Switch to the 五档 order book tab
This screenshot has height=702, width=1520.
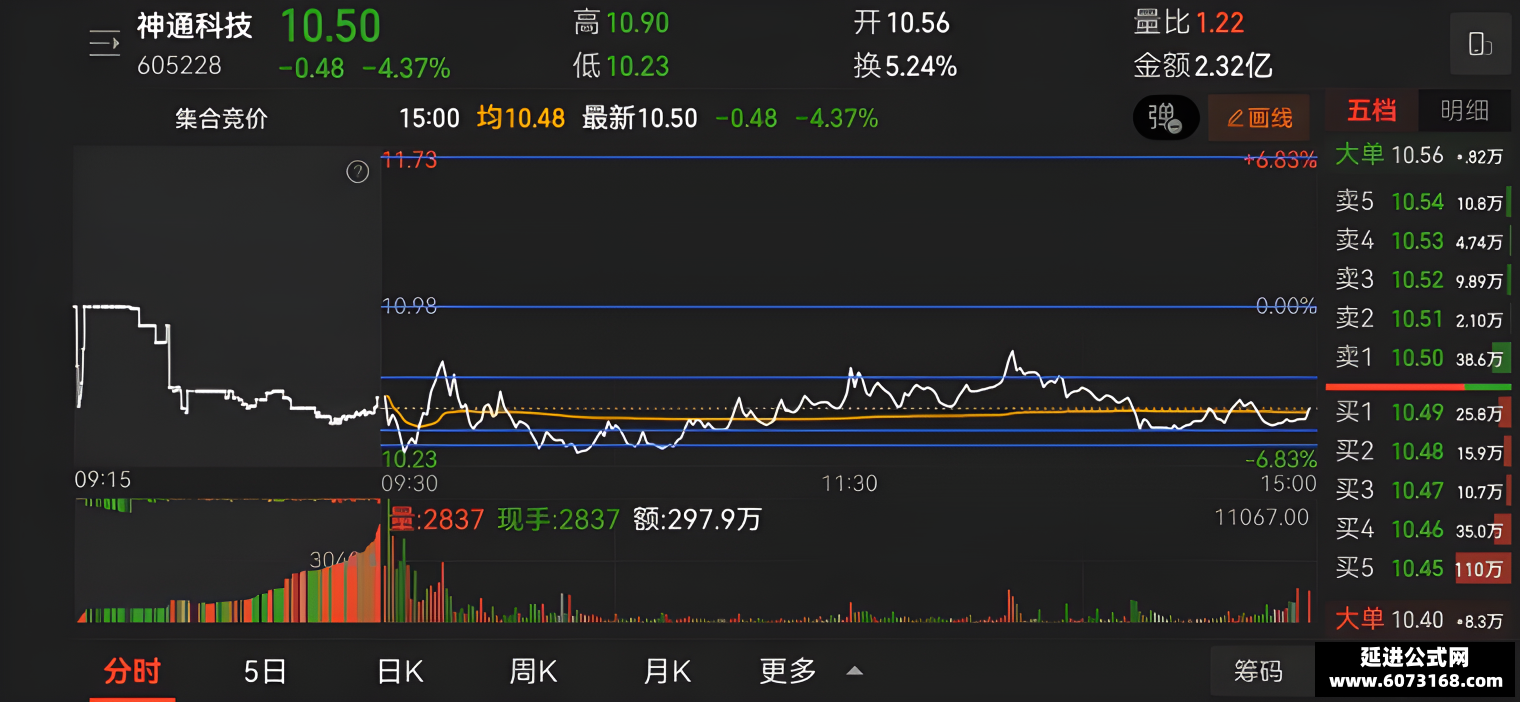pos(1371,111)
